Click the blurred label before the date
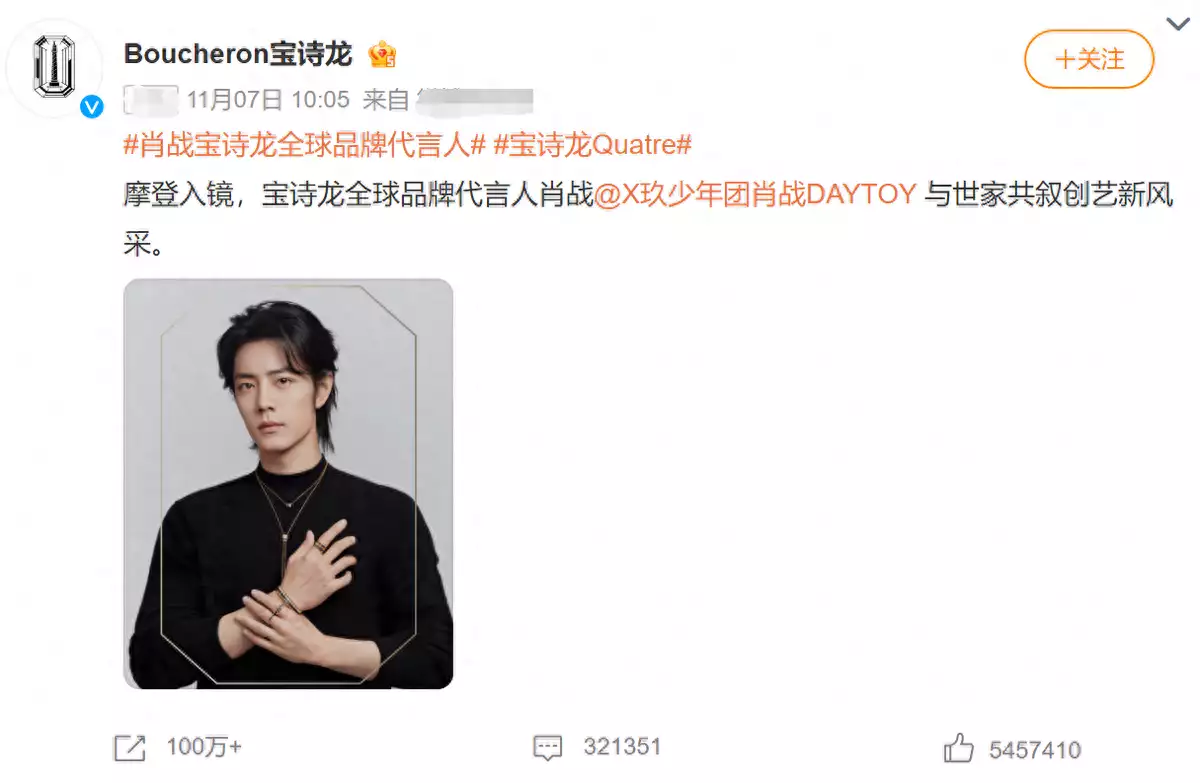This screenshot has width=1200, height=783. click(x=151, y=100)
